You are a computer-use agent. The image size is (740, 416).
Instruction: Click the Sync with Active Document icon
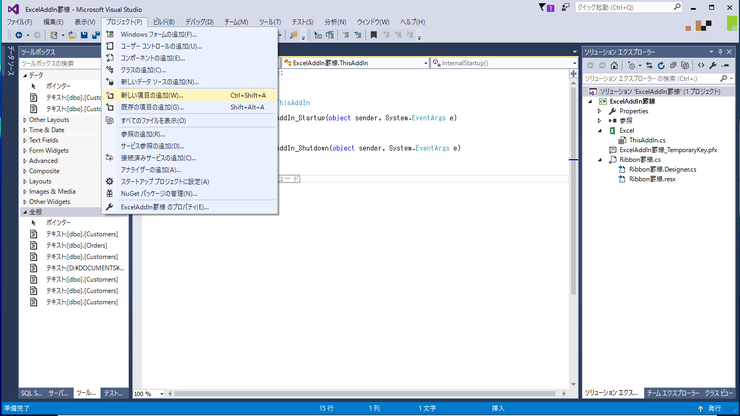[649, 66]
